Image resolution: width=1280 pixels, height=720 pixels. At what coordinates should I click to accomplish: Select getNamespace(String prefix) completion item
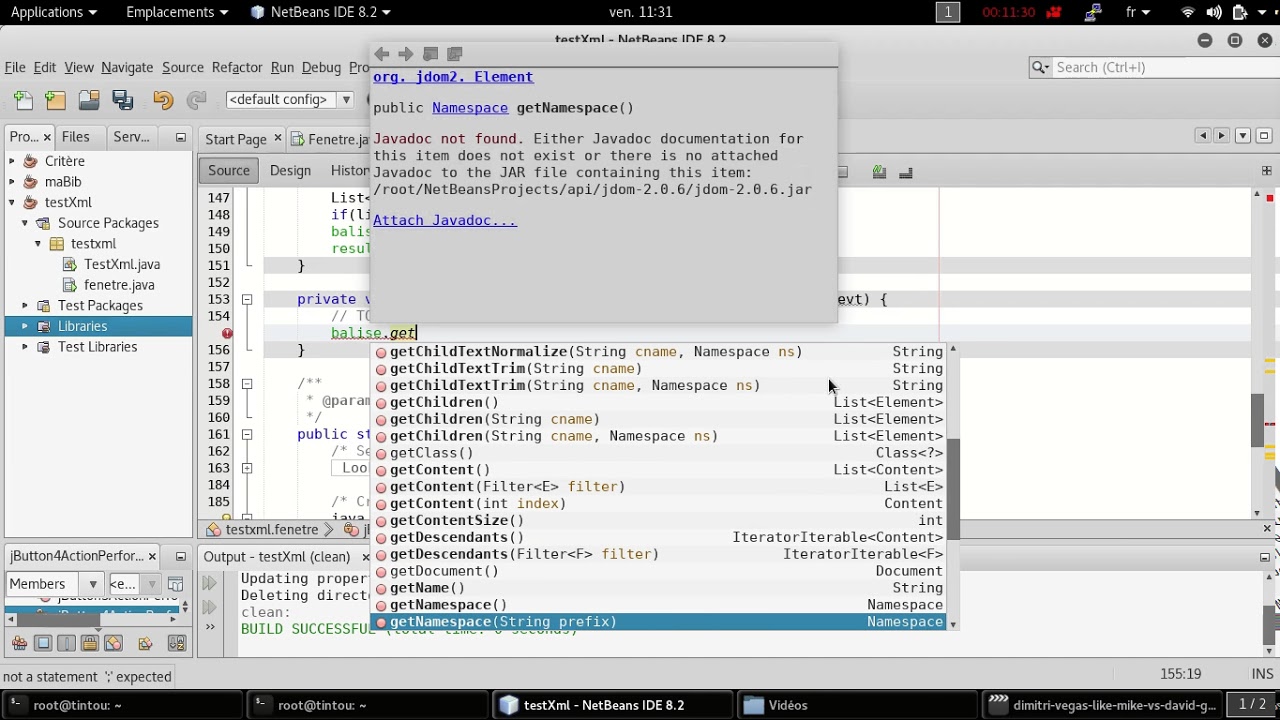(x=658, y=622)
